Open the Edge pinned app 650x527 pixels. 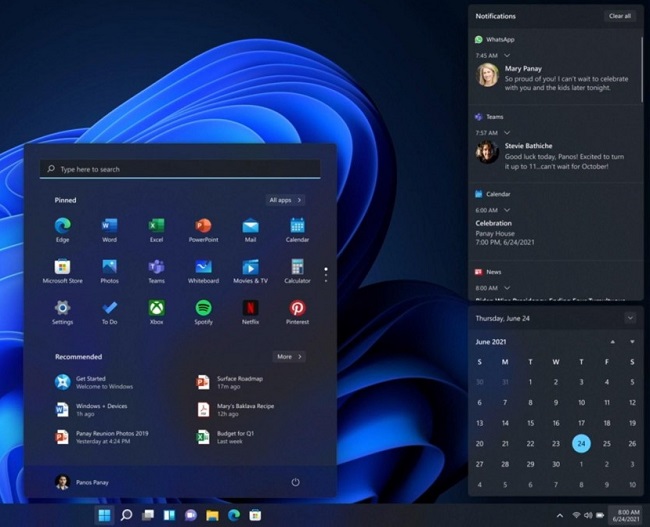point(63,230)
